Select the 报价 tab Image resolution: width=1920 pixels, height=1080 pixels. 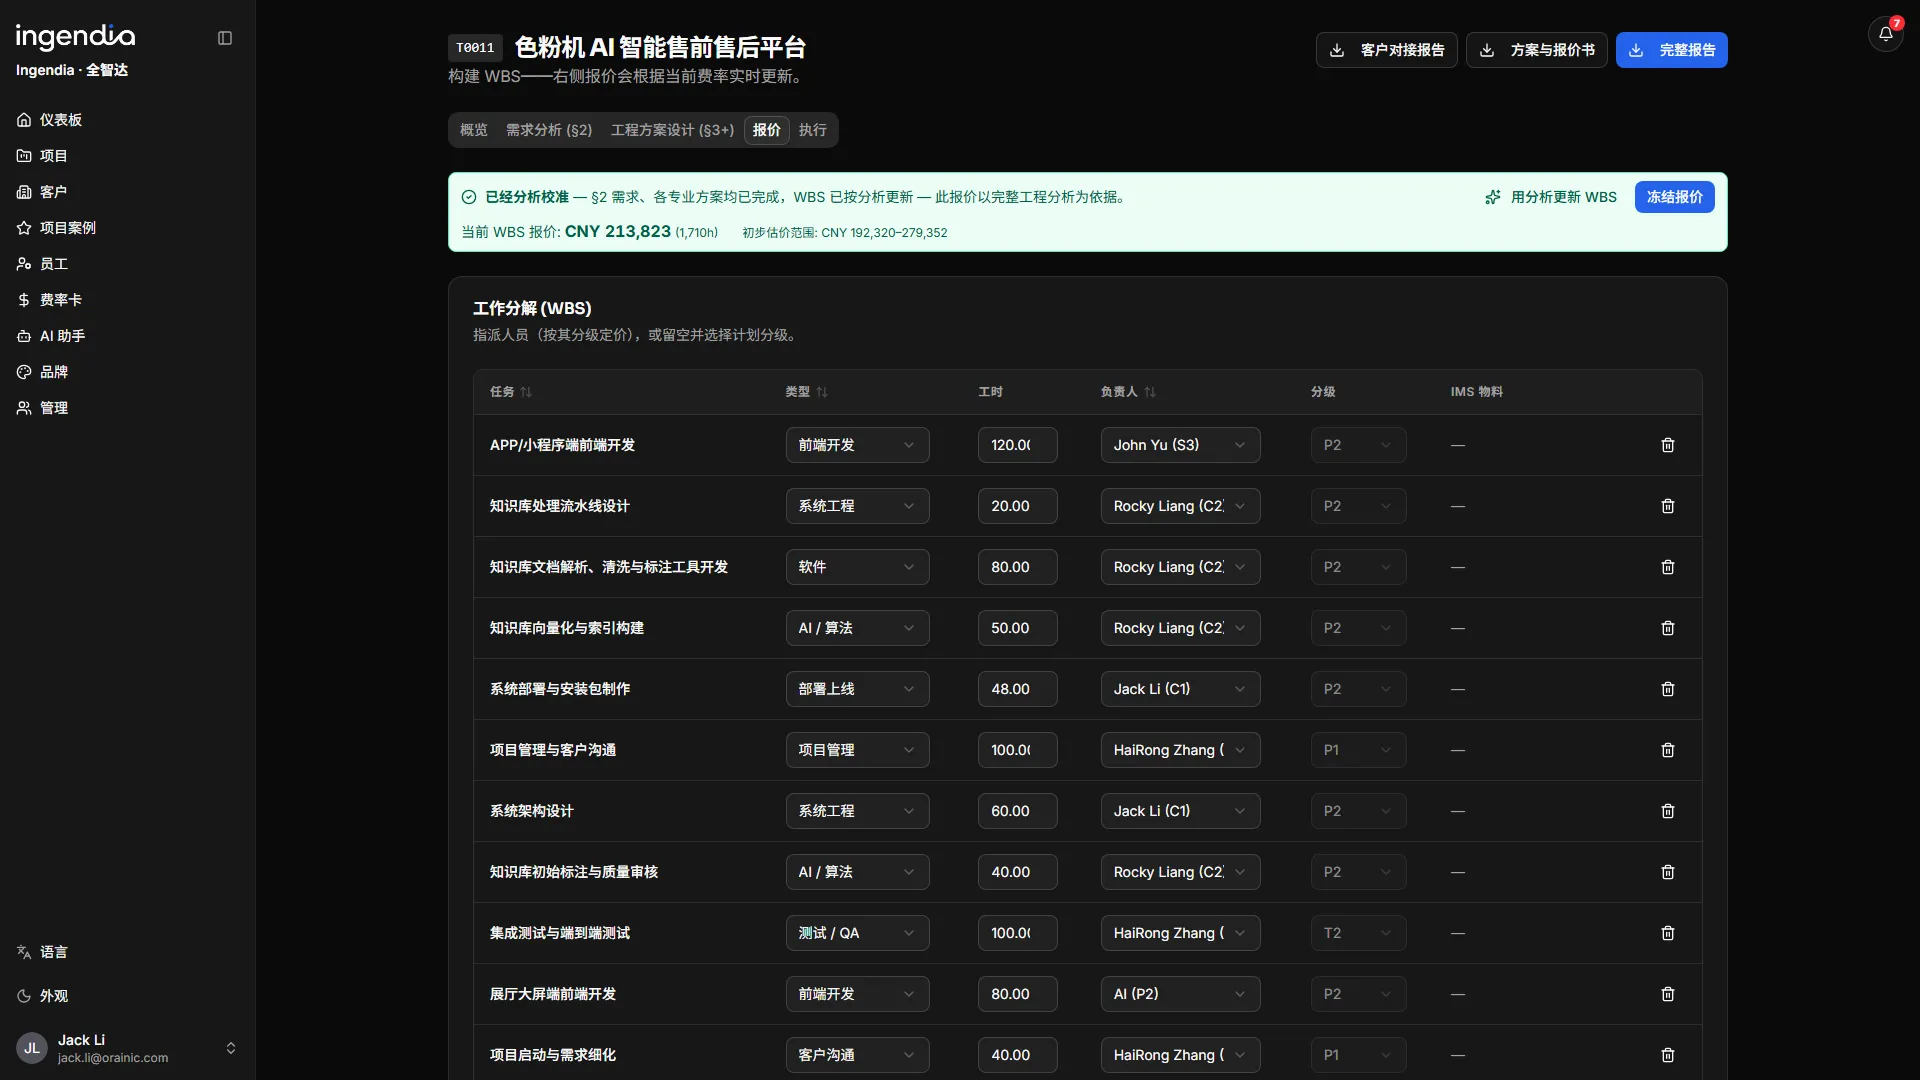(x=767, y=130)
